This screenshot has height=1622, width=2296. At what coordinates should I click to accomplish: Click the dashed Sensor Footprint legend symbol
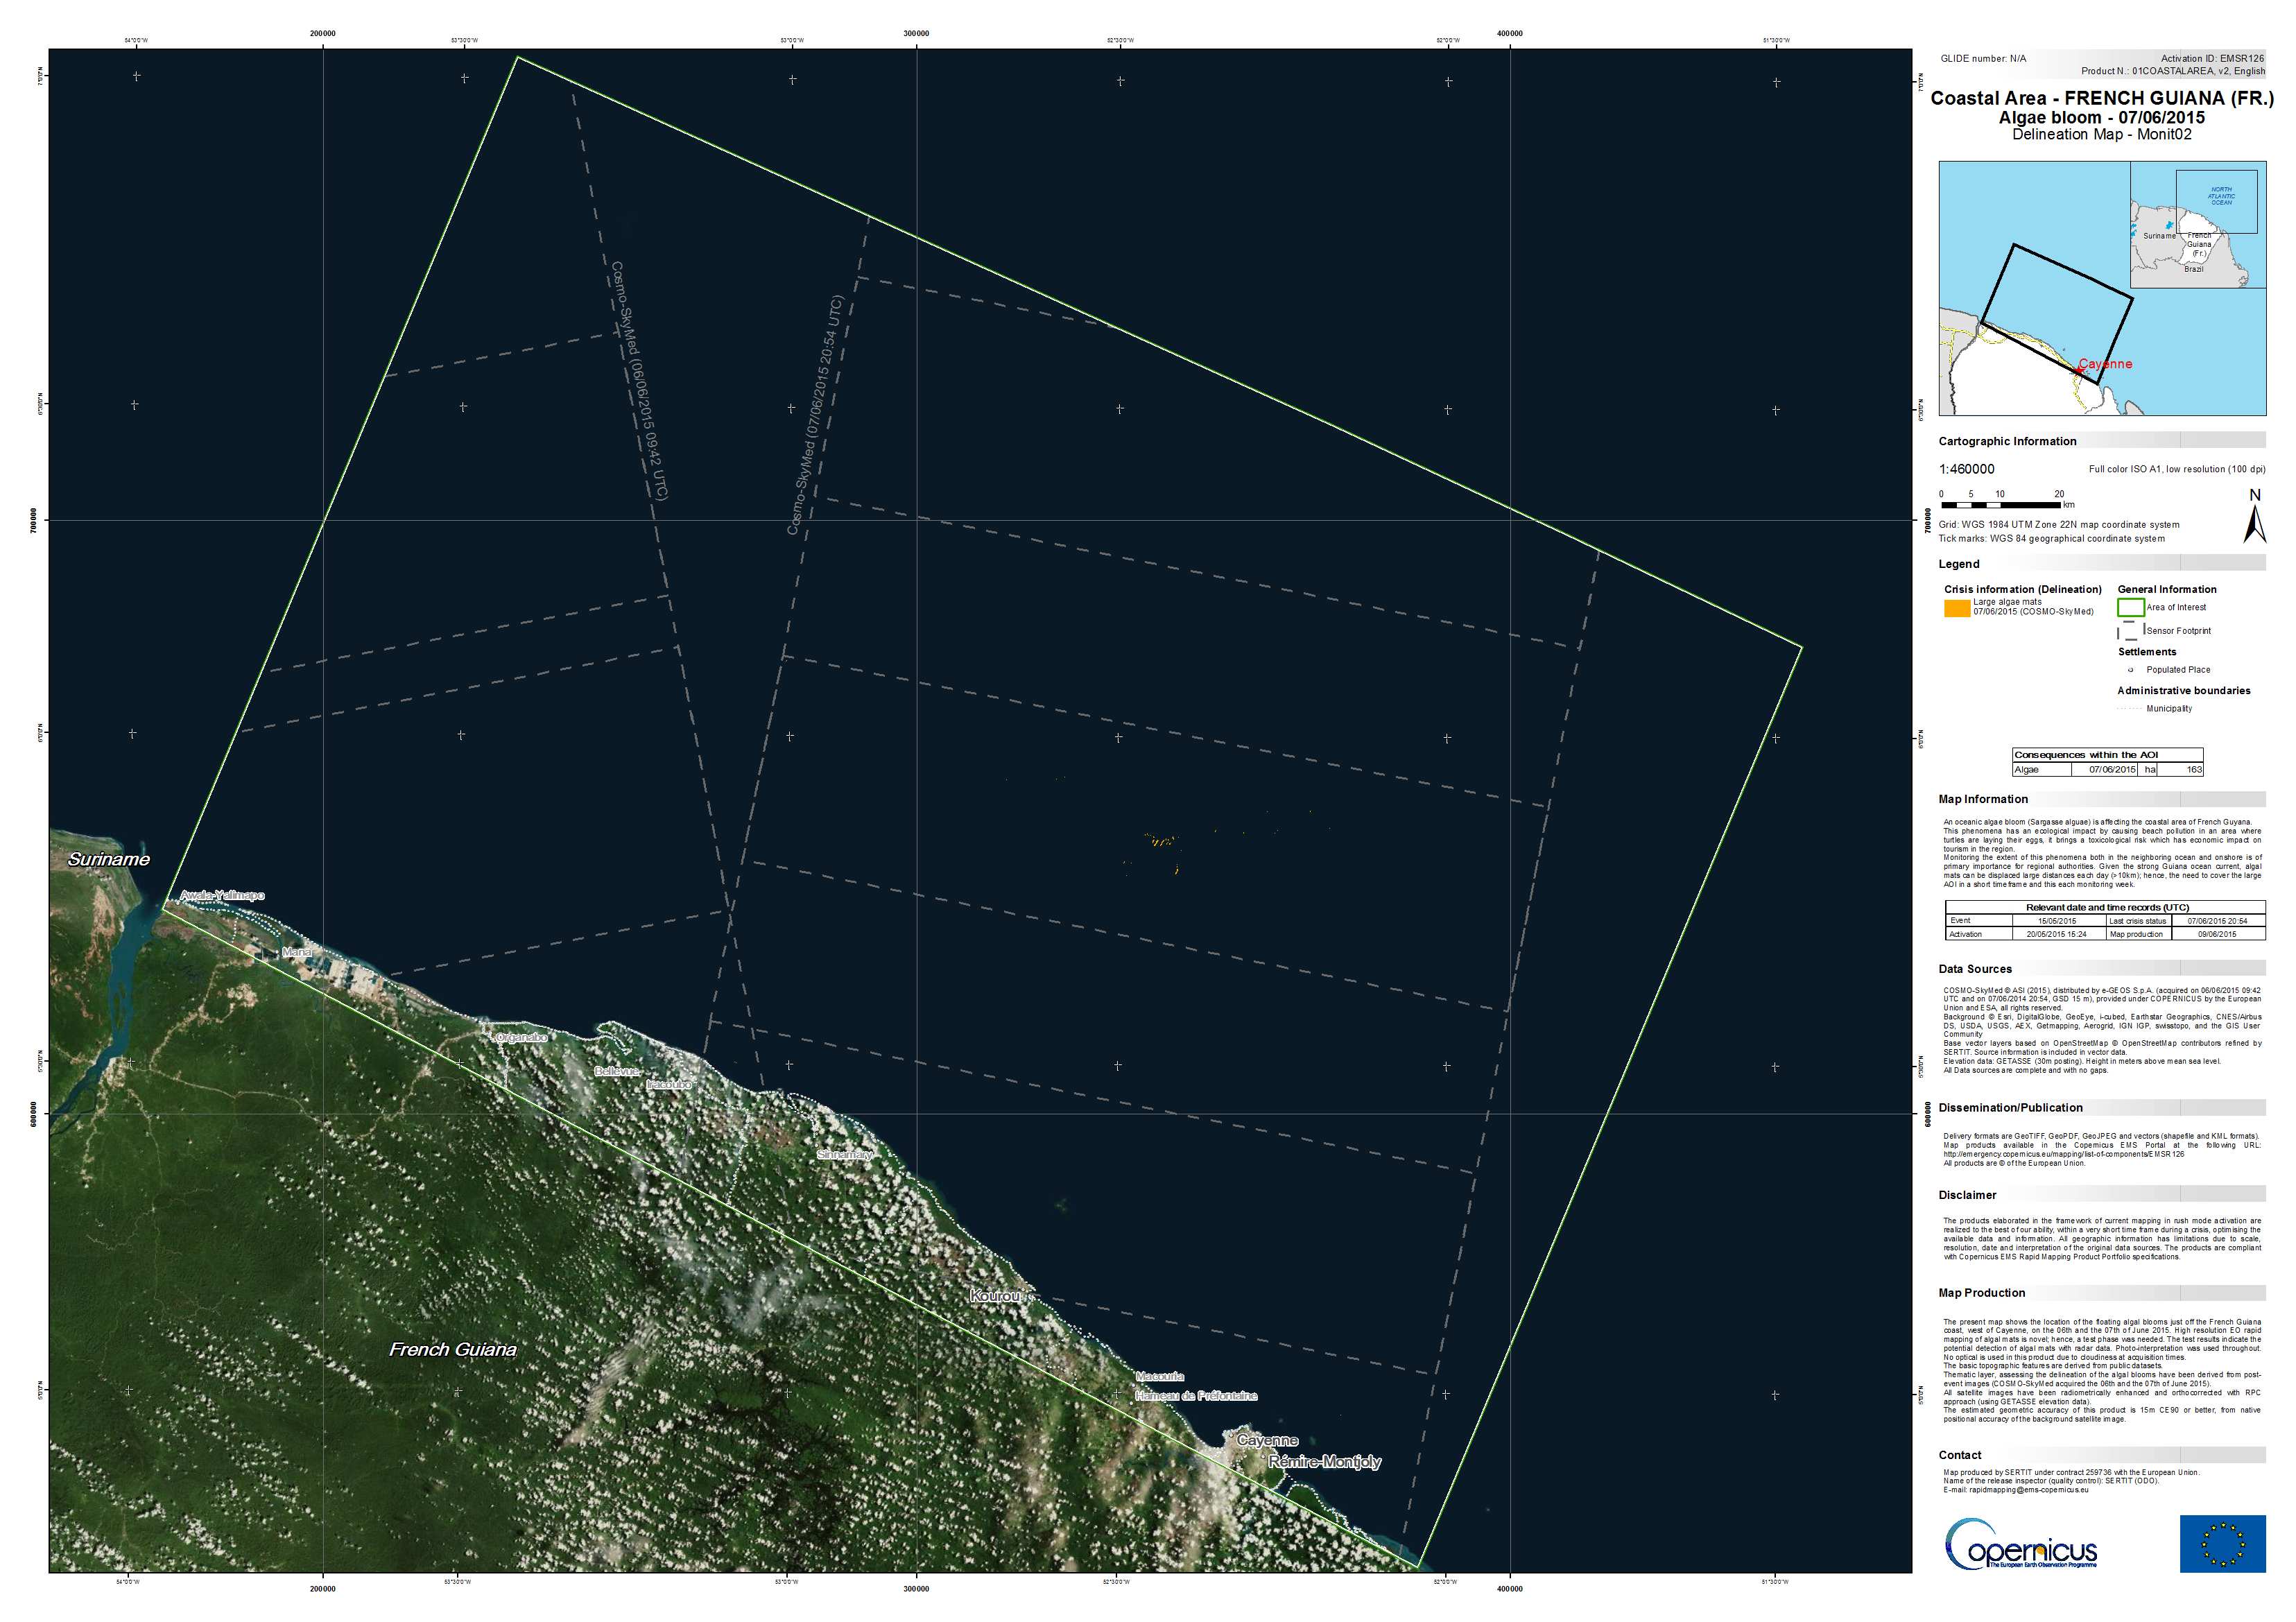[x=2130, y=631]
